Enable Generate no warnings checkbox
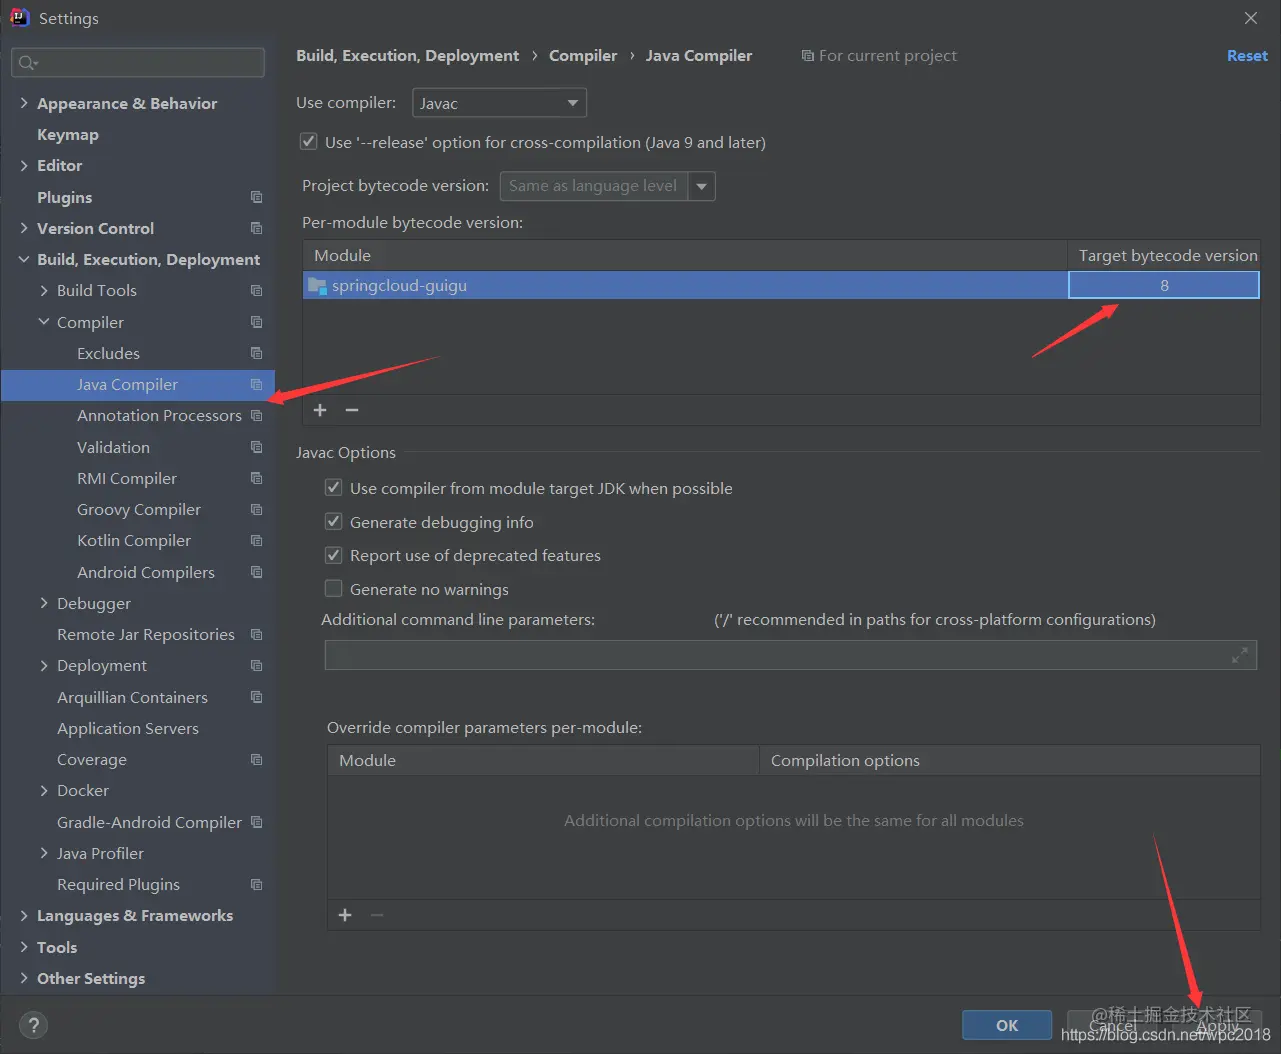 pos(334,589)
